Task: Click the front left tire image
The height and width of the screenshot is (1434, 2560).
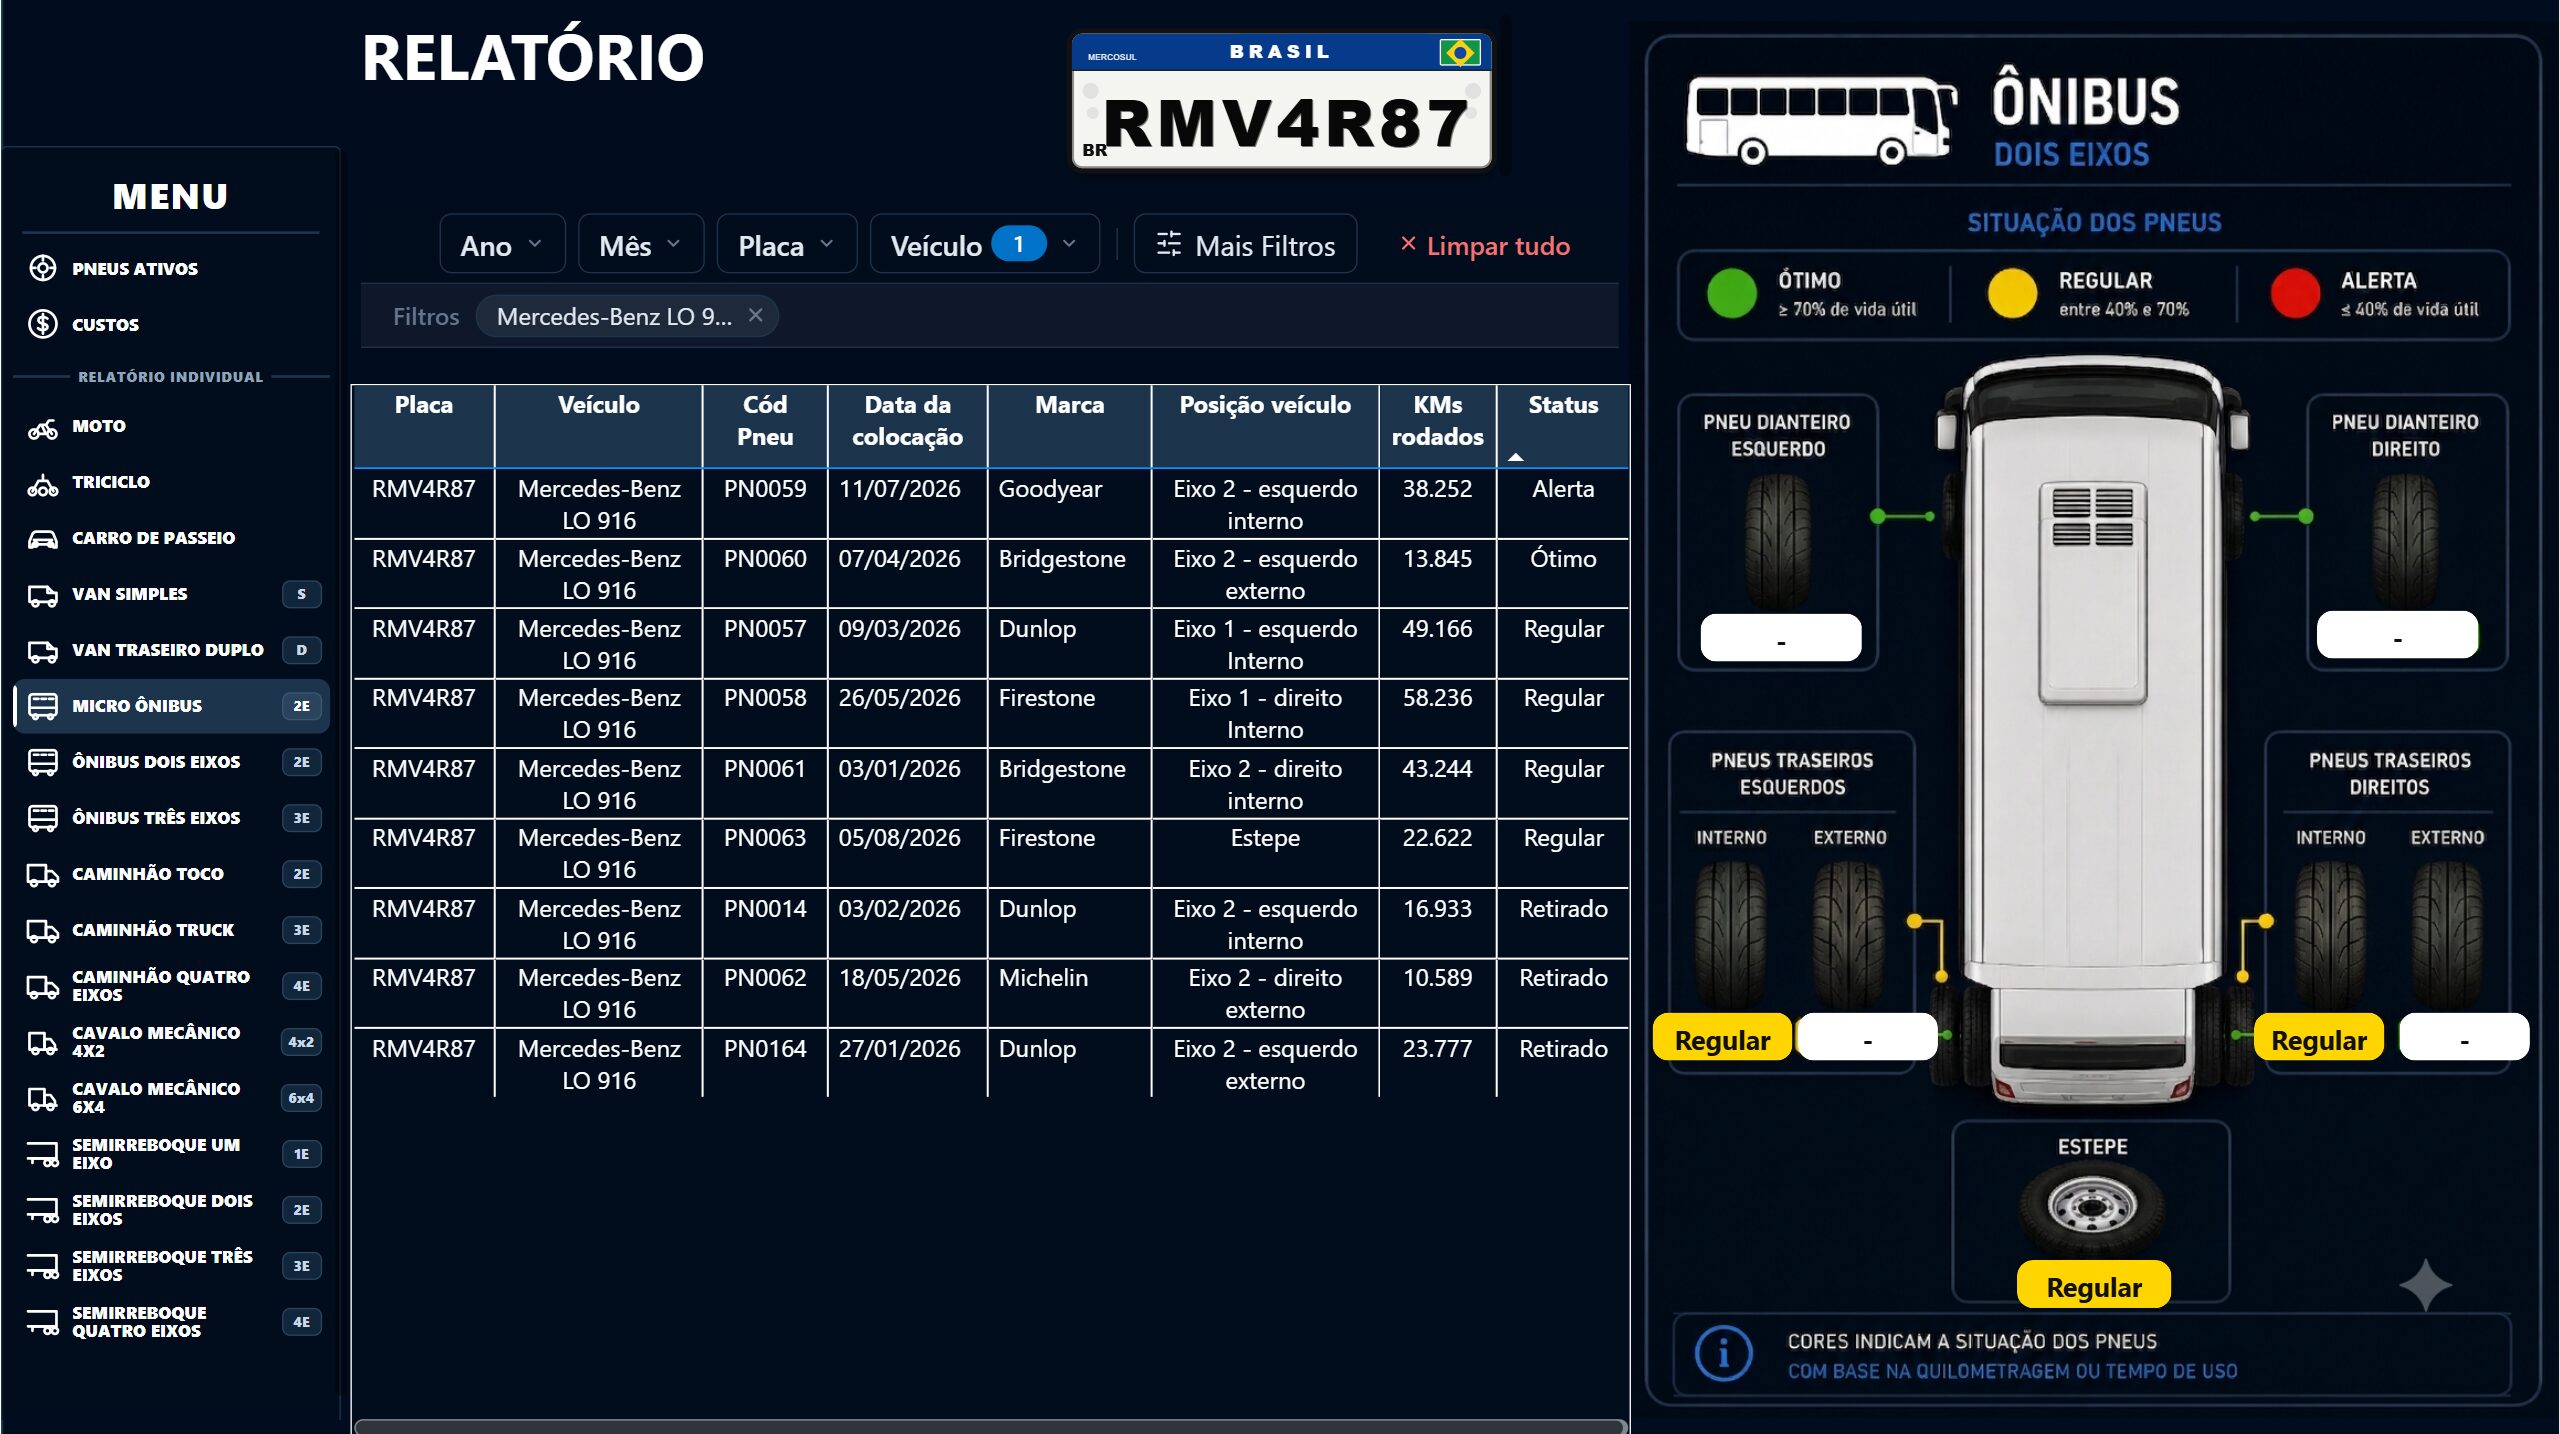Action: (1778, 540)
